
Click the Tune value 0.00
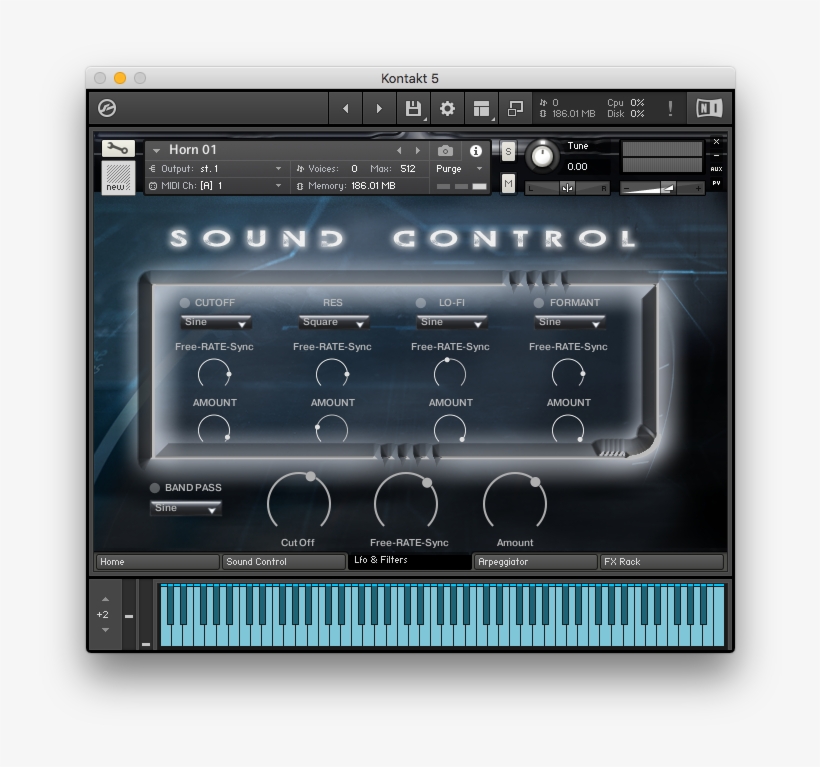(577, 167)
